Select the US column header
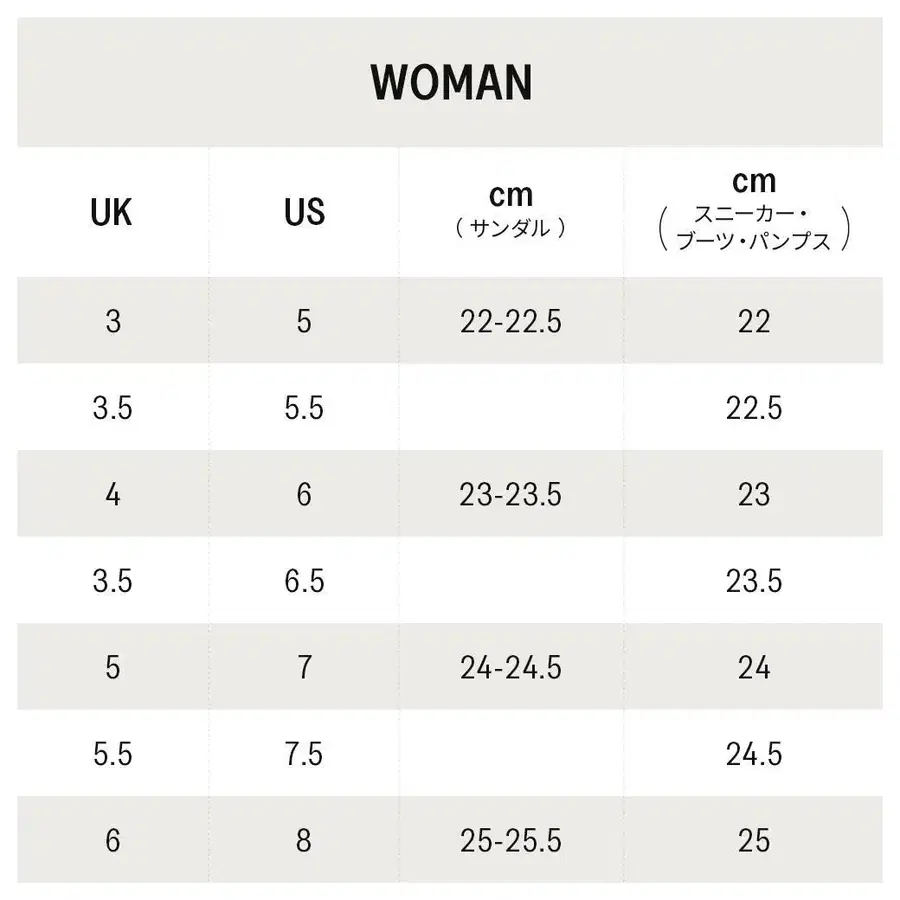The width and height of the screenshot is (900, 900). click(304, 212)
